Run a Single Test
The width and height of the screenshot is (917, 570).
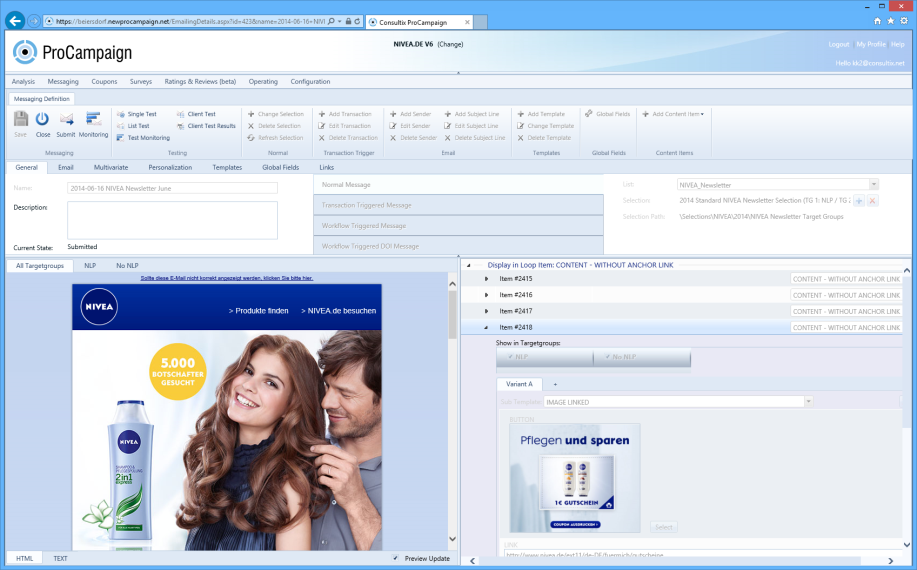click(141, 114)
